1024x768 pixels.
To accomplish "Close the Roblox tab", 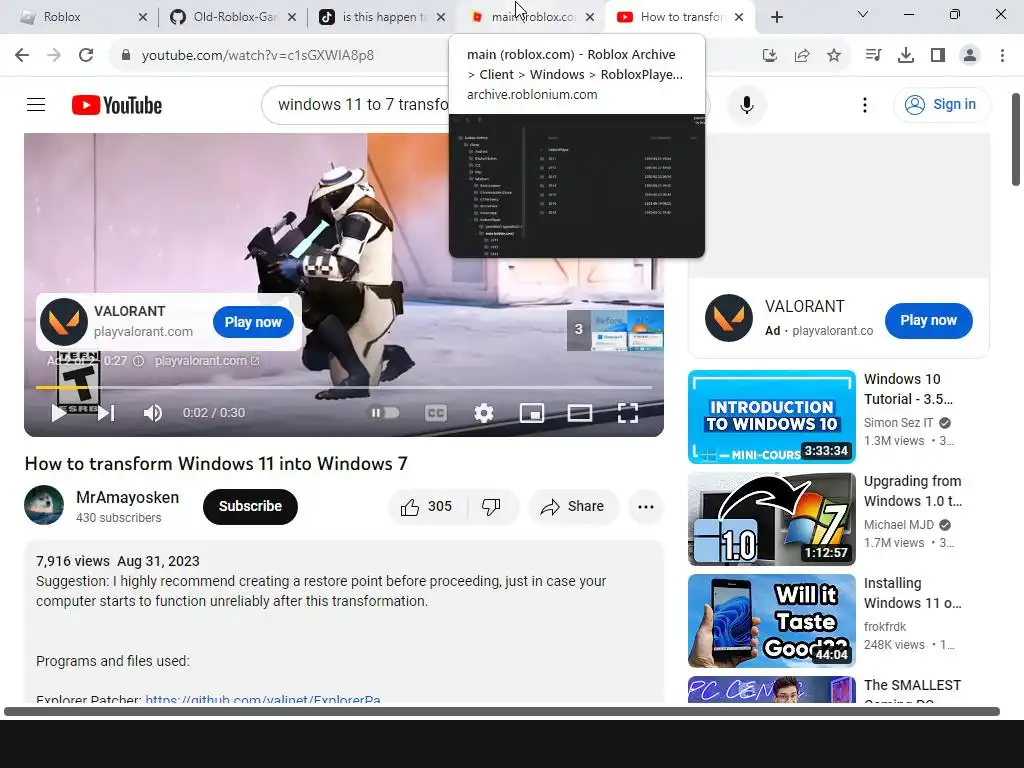I will pyautogui.click(x=143, y=18).
